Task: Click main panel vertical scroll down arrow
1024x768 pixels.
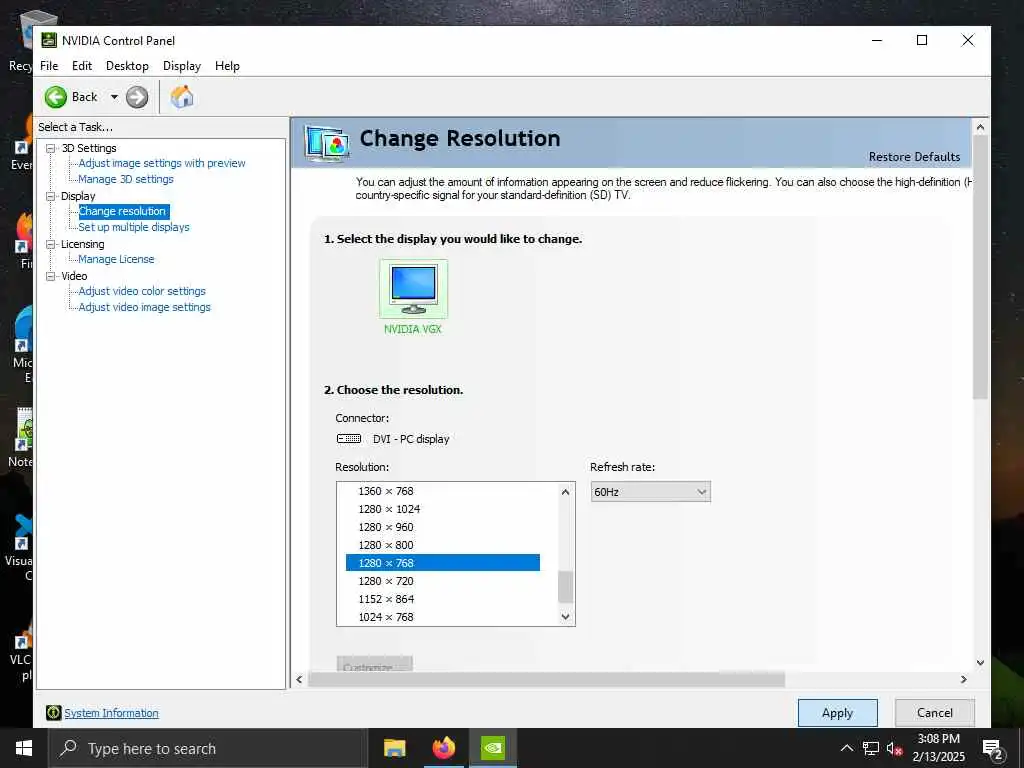Action: coord(980,663)
